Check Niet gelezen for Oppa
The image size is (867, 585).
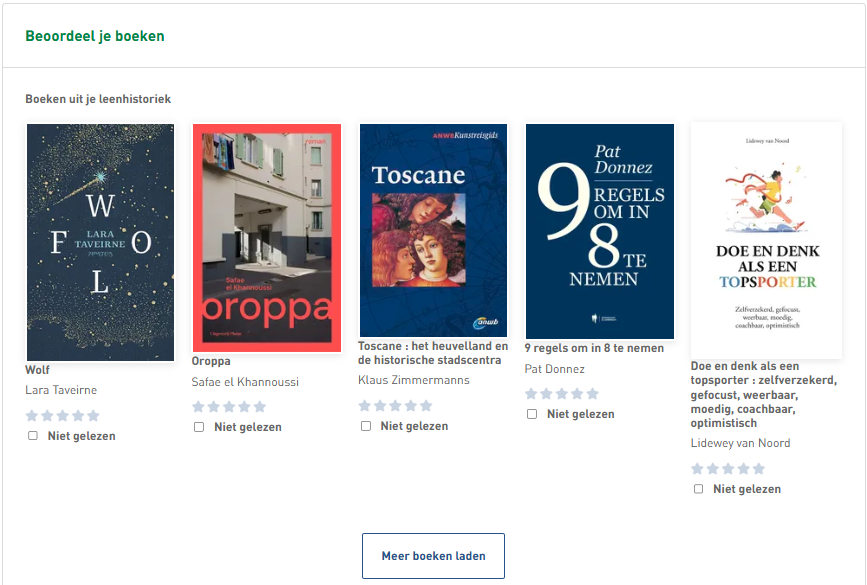pos(199,427)
